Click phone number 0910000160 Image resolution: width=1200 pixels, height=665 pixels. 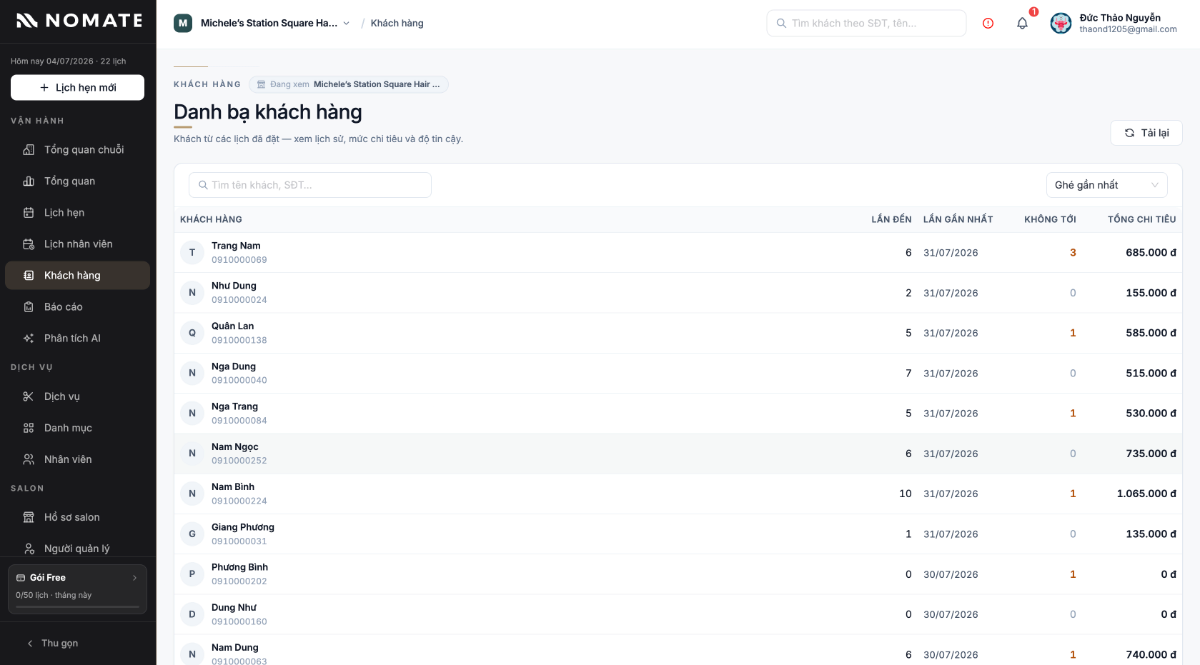click(x=239, y=621)
